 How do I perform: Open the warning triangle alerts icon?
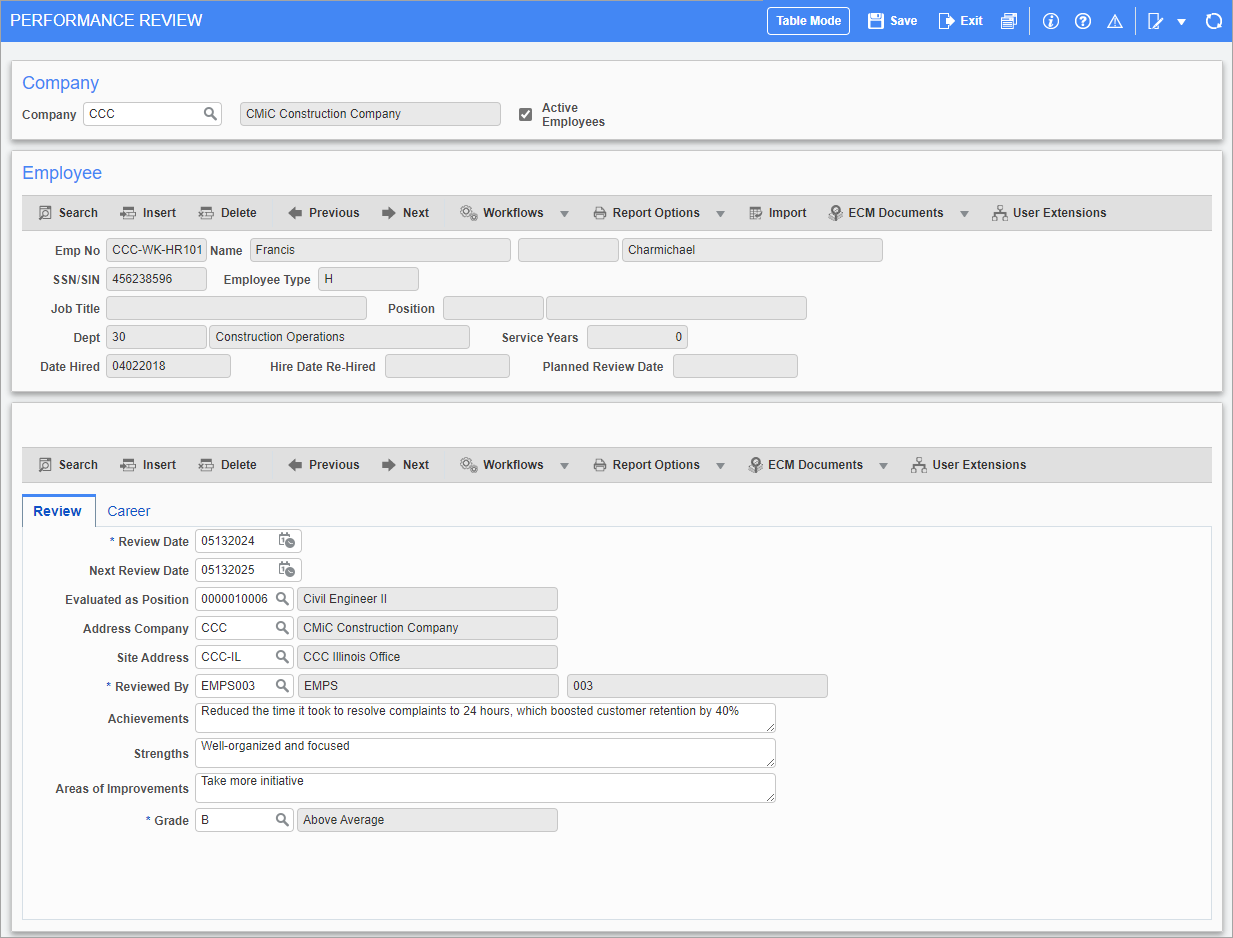[x=1114, y=21]
